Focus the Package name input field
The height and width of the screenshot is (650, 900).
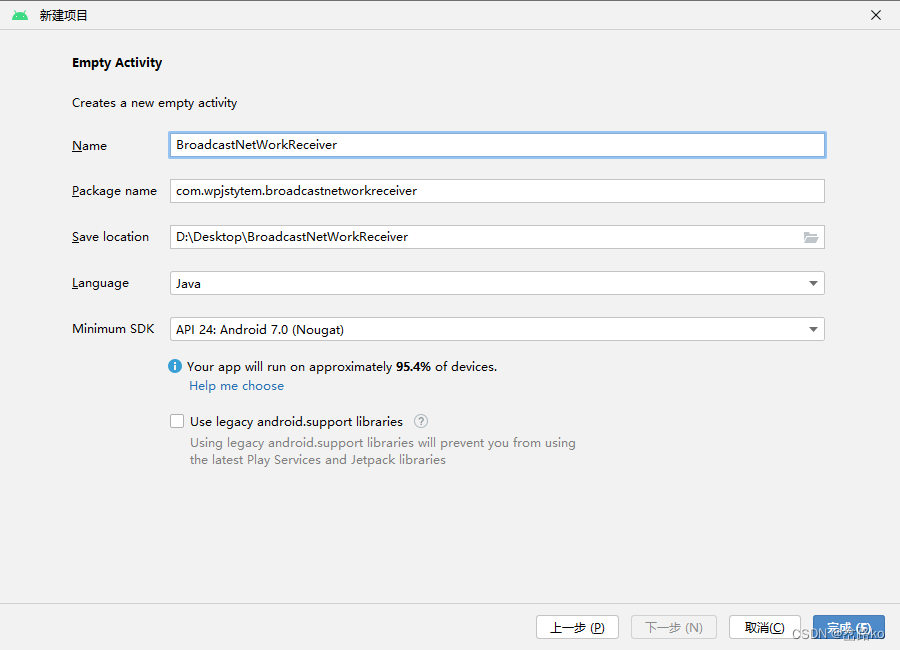click(x=497, y=191)
